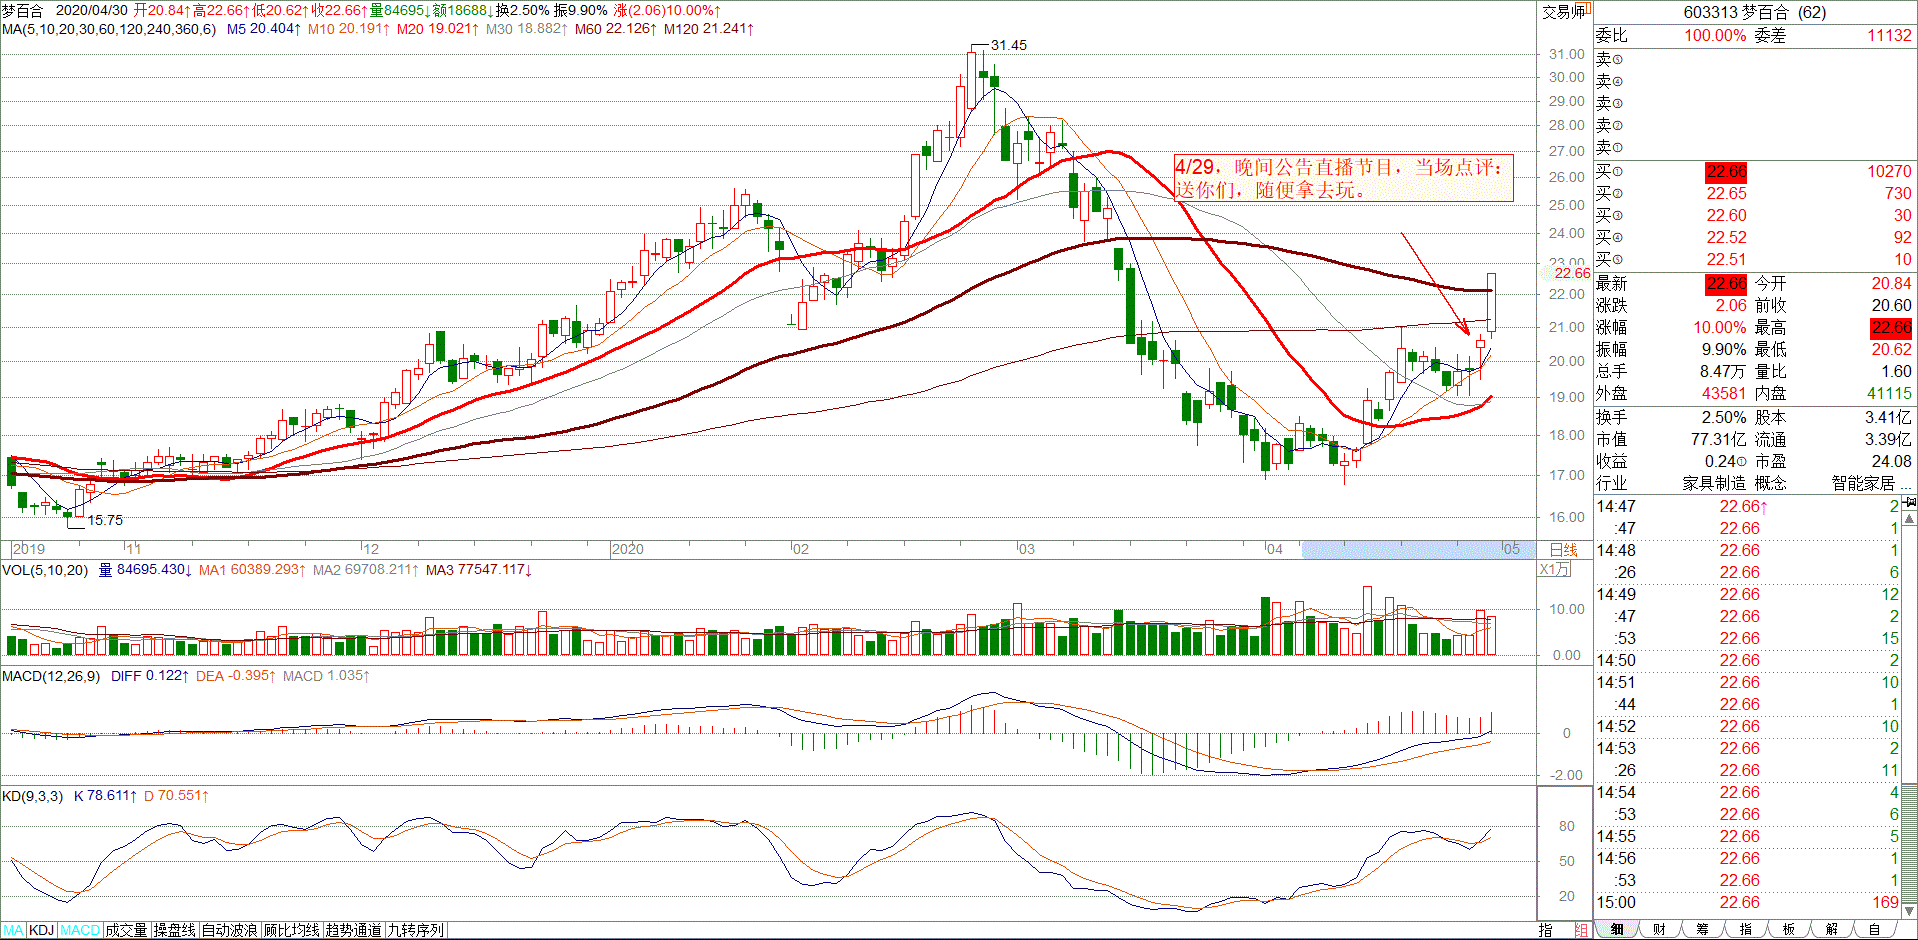1918x940 pixels.
Task: Open the 日线 period selector
Action: coord(1563,550)
